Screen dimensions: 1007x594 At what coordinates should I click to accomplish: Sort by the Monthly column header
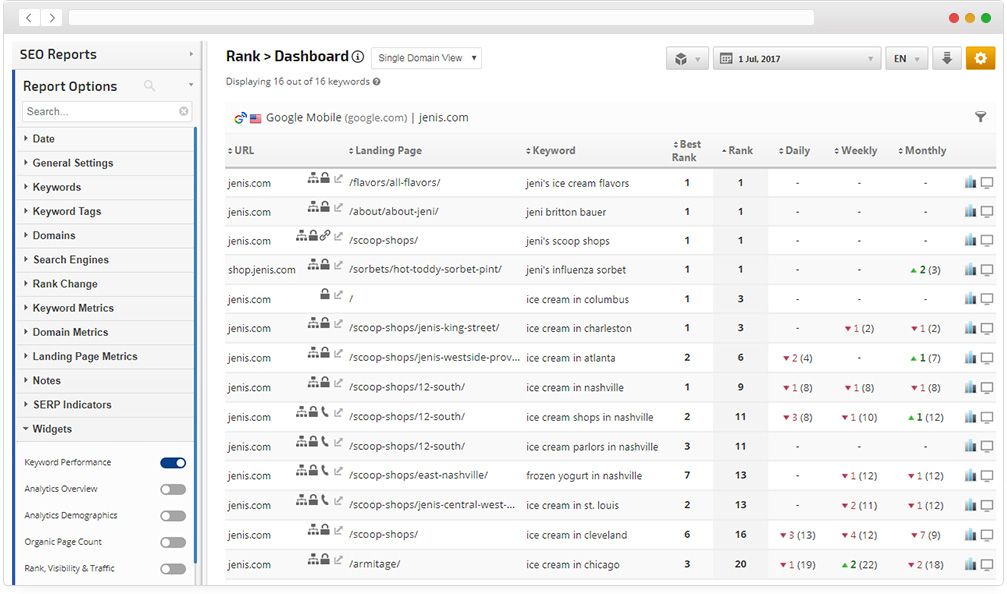pos(924,151)
